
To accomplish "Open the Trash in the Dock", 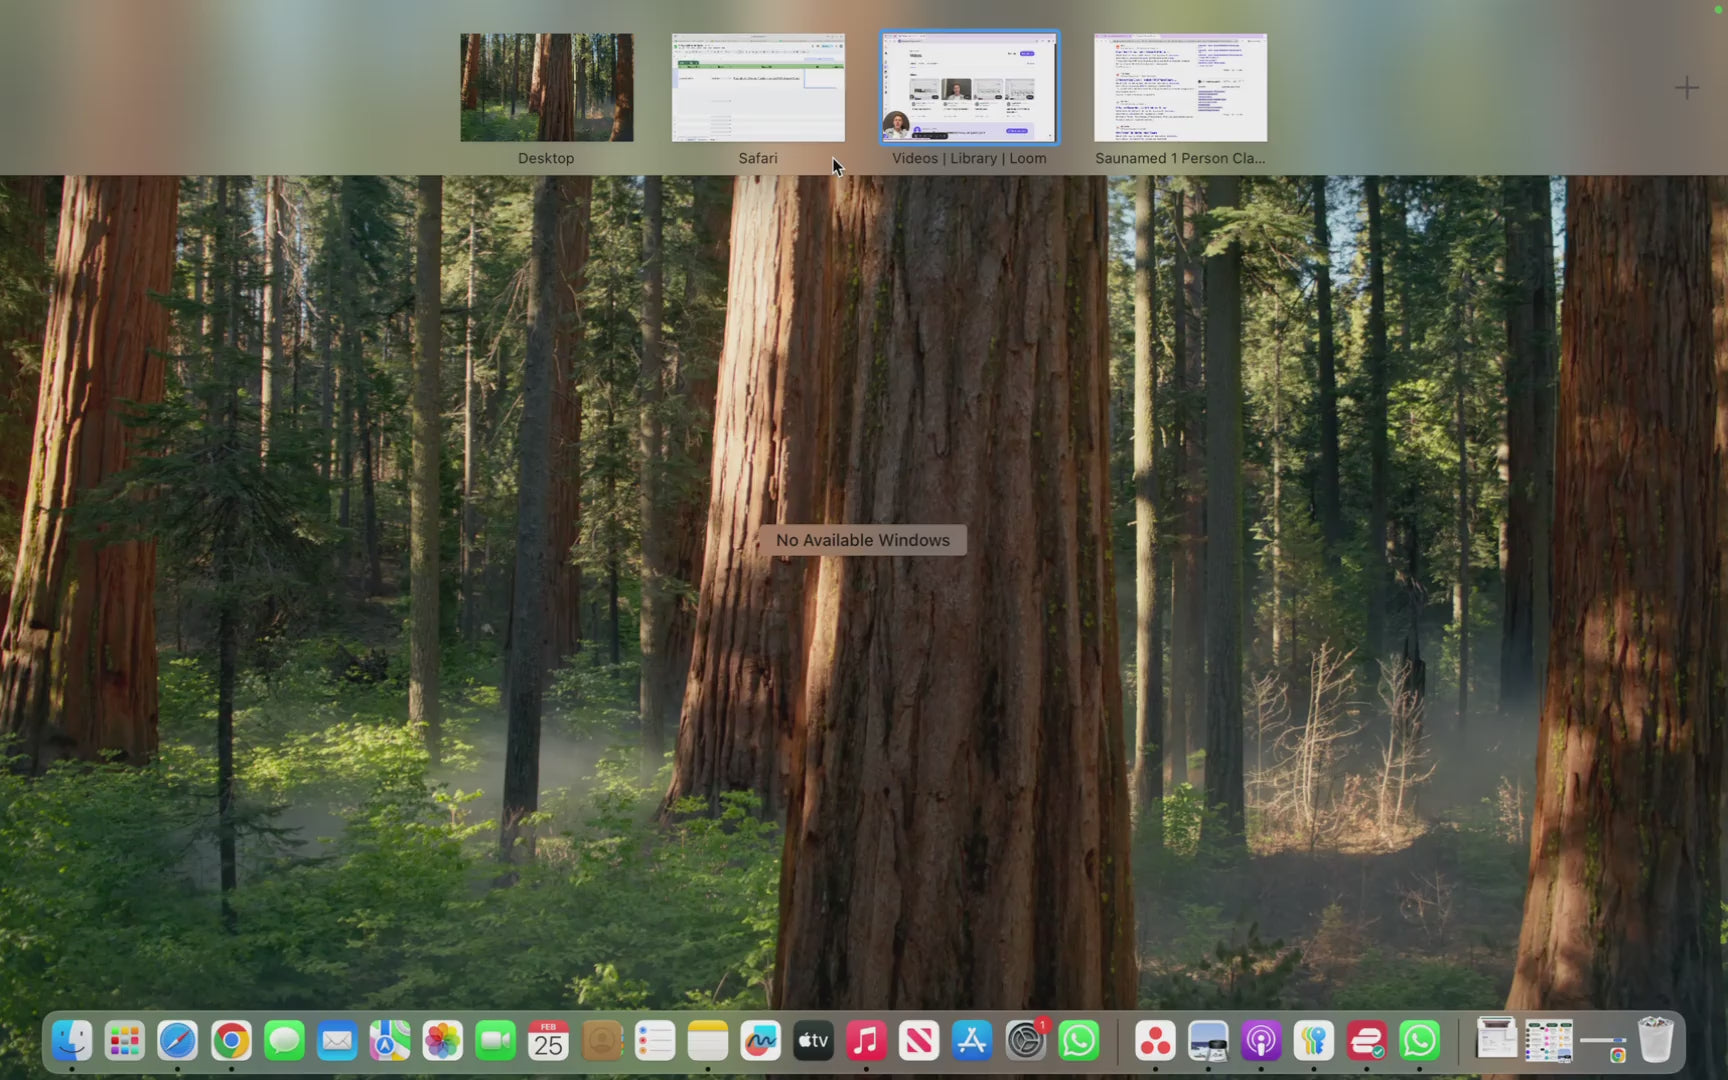I will pos(1655,1040).
